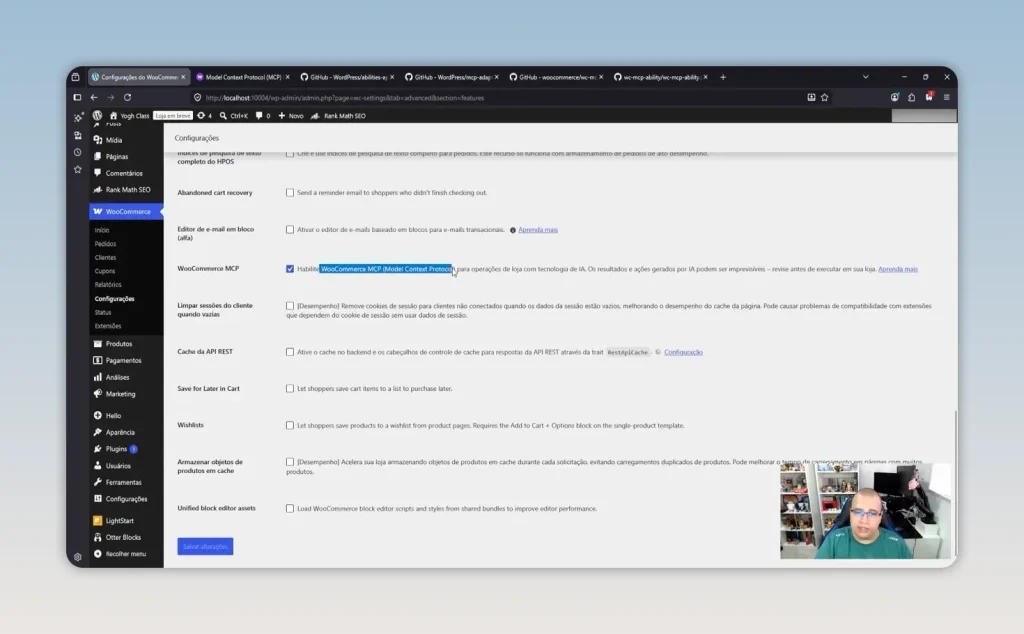
Task: Toggle Armazenar objetos de produtos em cache
Action: [x=290, y=462]
